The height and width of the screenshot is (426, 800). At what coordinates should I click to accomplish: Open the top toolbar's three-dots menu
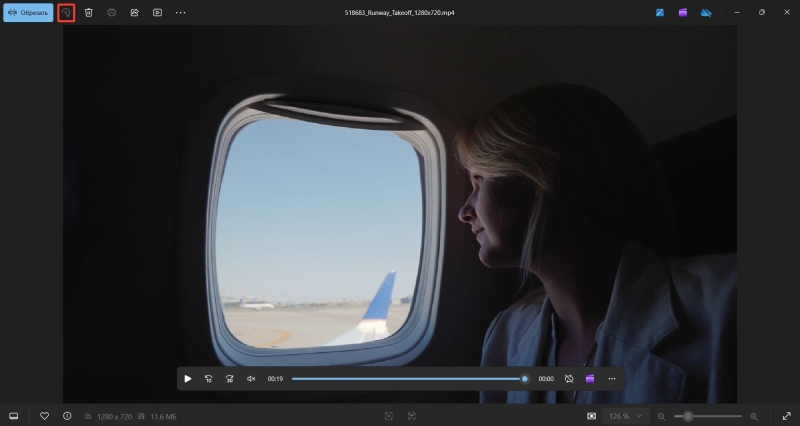[x=181, y=13]
